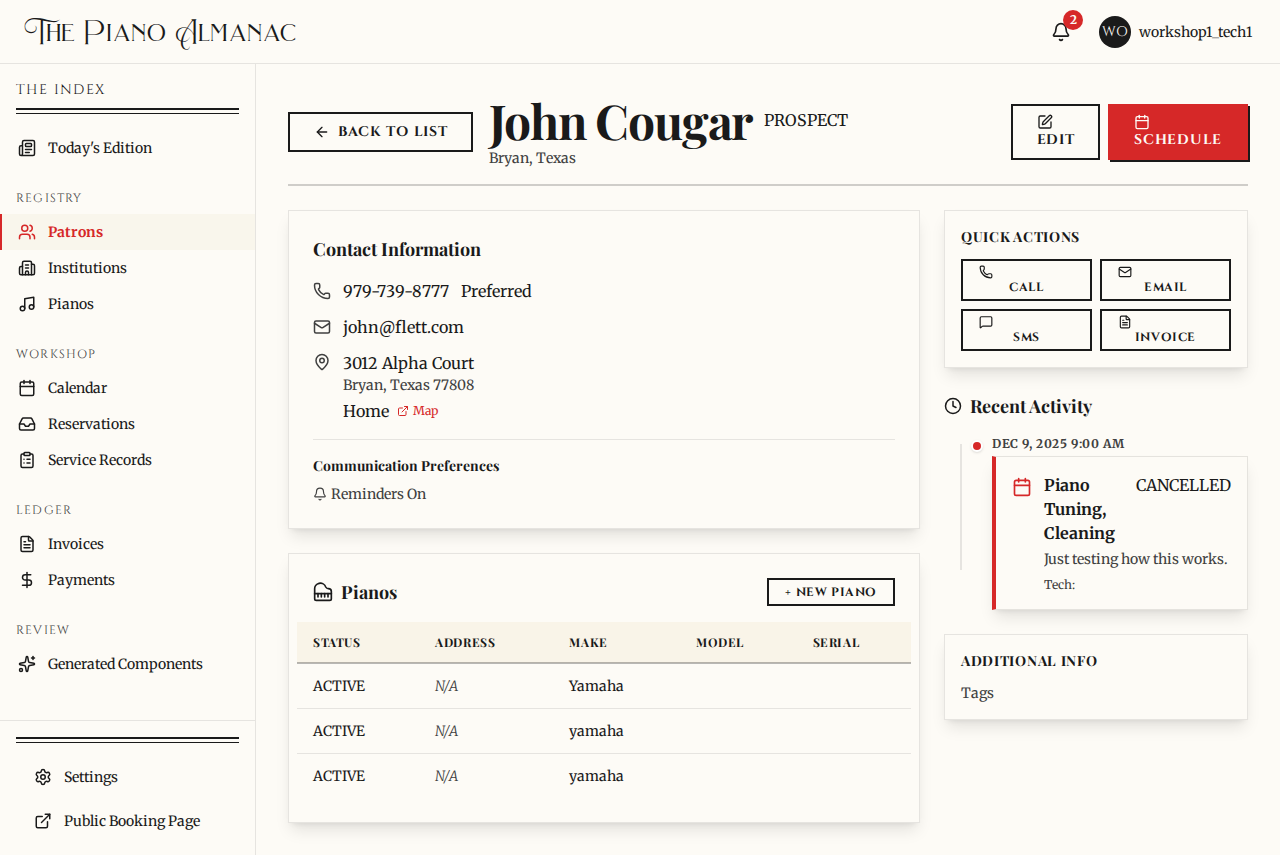This screenshot has width=1280, height=855.
Task: Open Today's Edition tab
Action: tap(99, 148)
